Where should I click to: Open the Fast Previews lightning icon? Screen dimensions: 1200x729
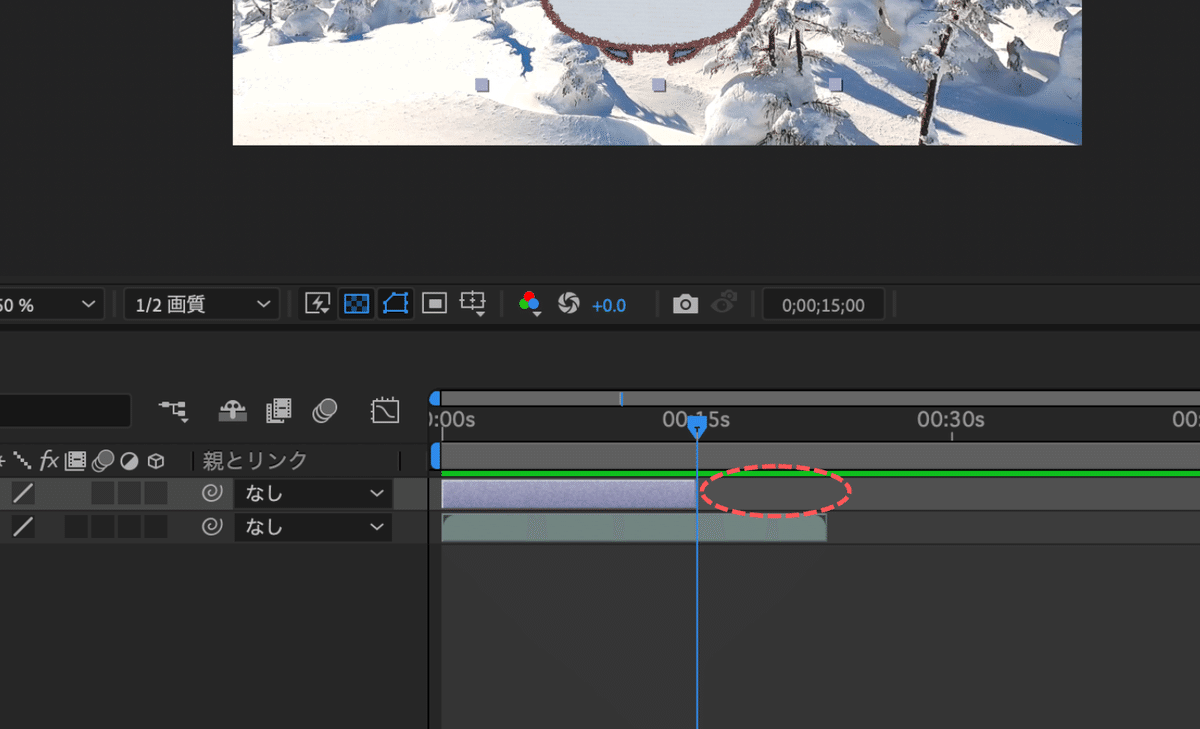pyautogui.click(x=318, y=304)
